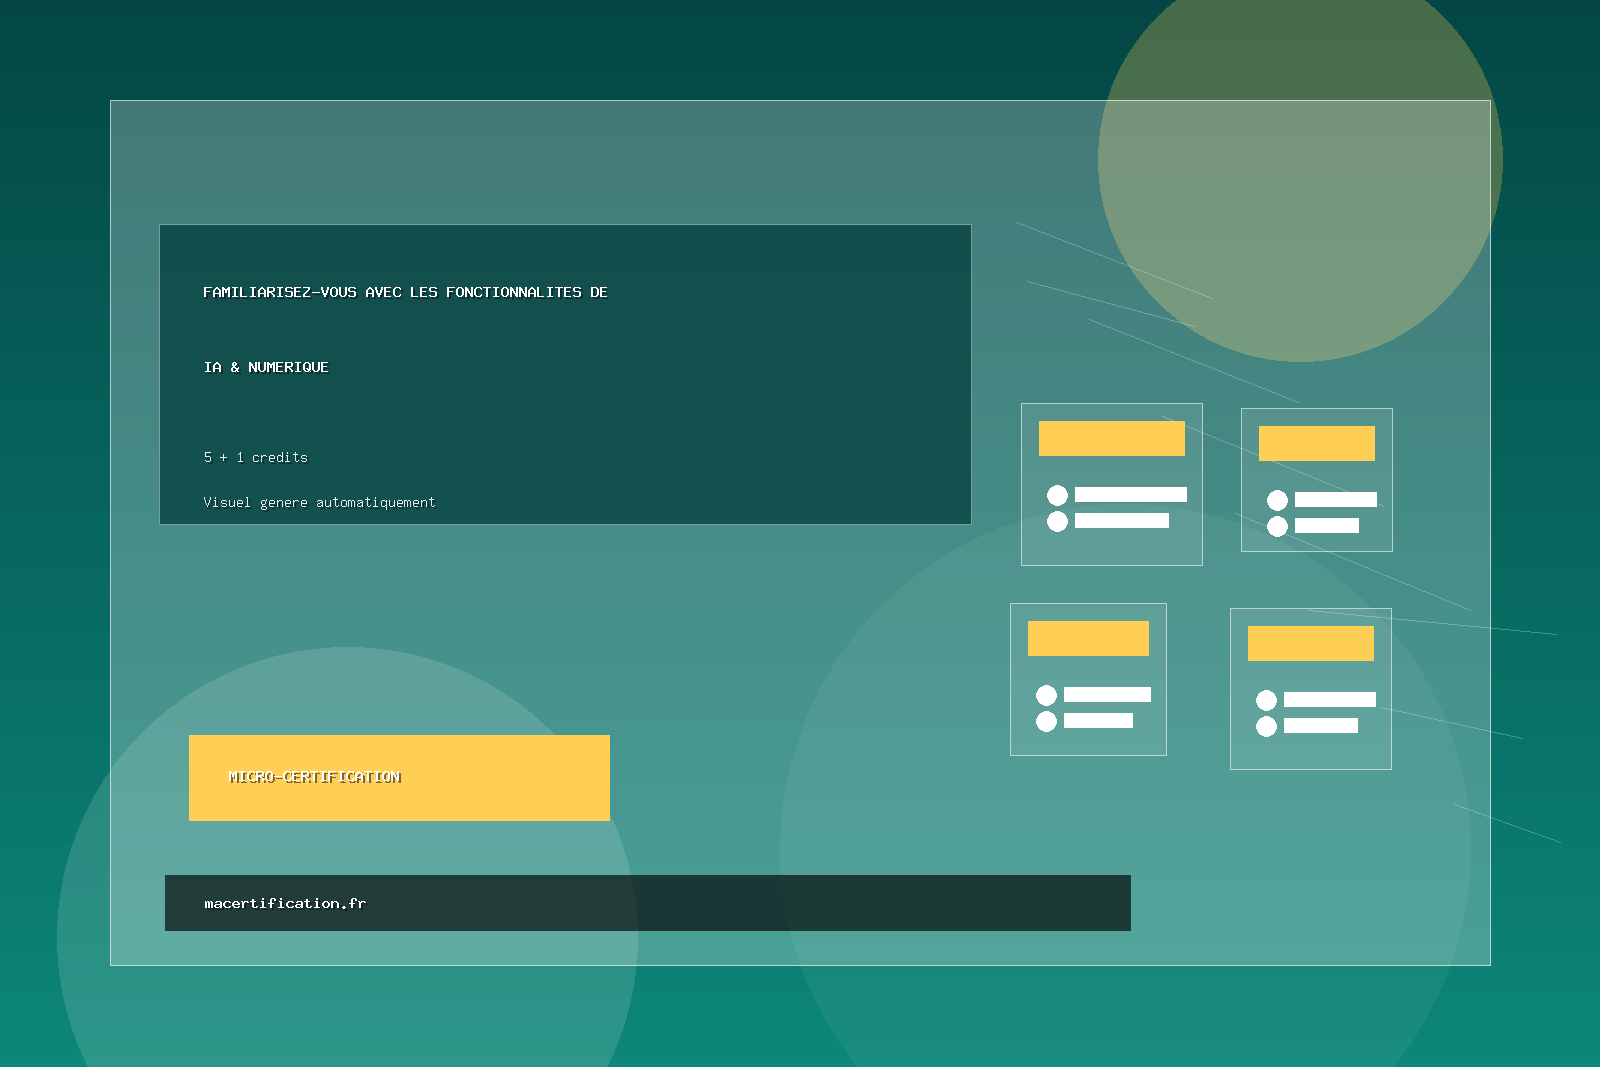Click the first circle bullet in bottom-left card
This screenshot has width=1600, height=1067.
coord(1046,695)
